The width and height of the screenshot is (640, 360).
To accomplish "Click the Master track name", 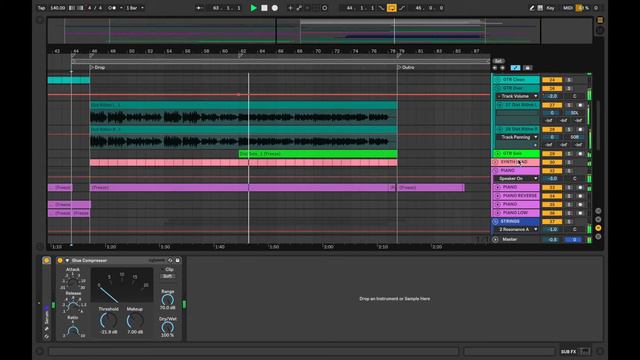I will click(x=509, y=240).
